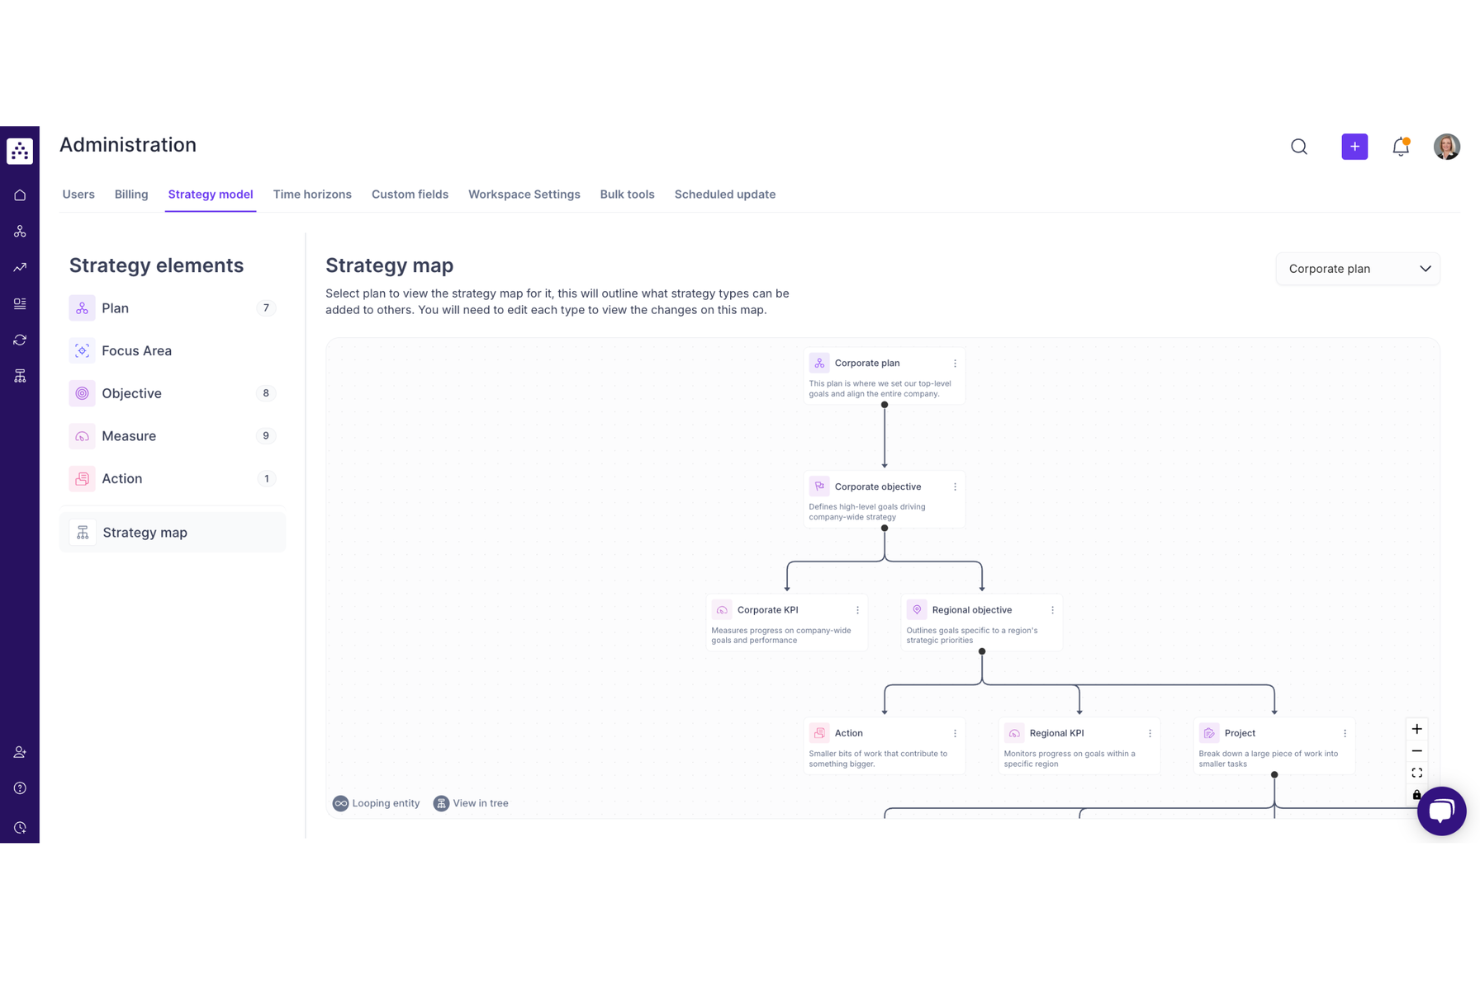Click the invite user icon near sidebar bottom

19,751
